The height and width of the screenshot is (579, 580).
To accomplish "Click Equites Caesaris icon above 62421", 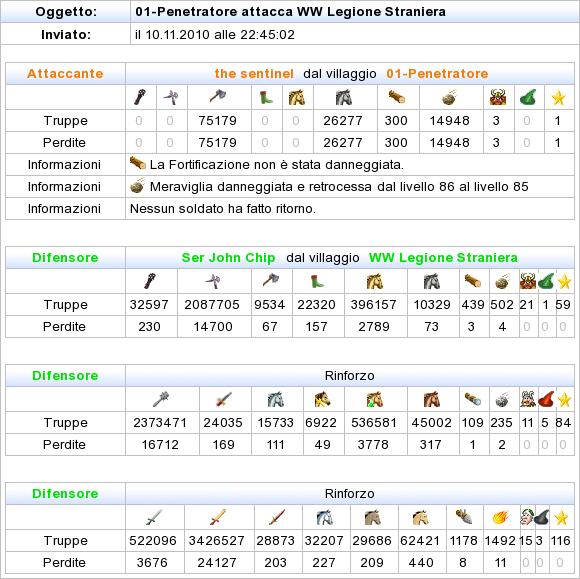I will [421, 517].
